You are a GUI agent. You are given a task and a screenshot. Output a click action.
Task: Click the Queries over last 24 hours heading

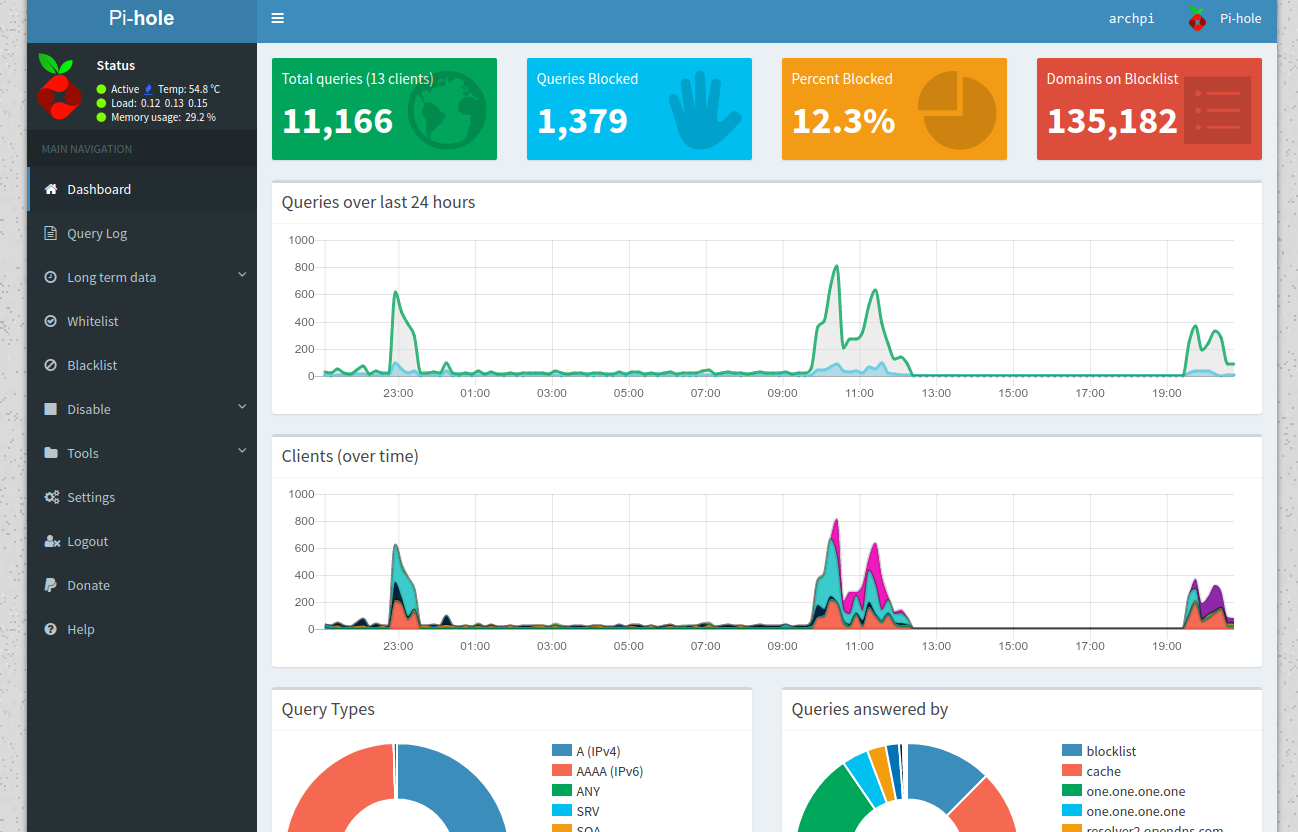[378, 202]
